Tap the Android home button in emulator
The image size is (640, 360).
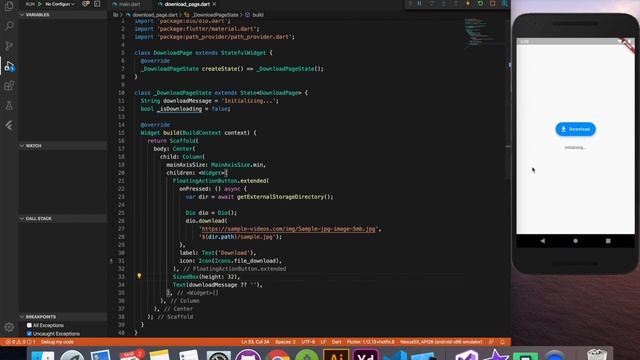pyautogui.click(x=575, y=241)
